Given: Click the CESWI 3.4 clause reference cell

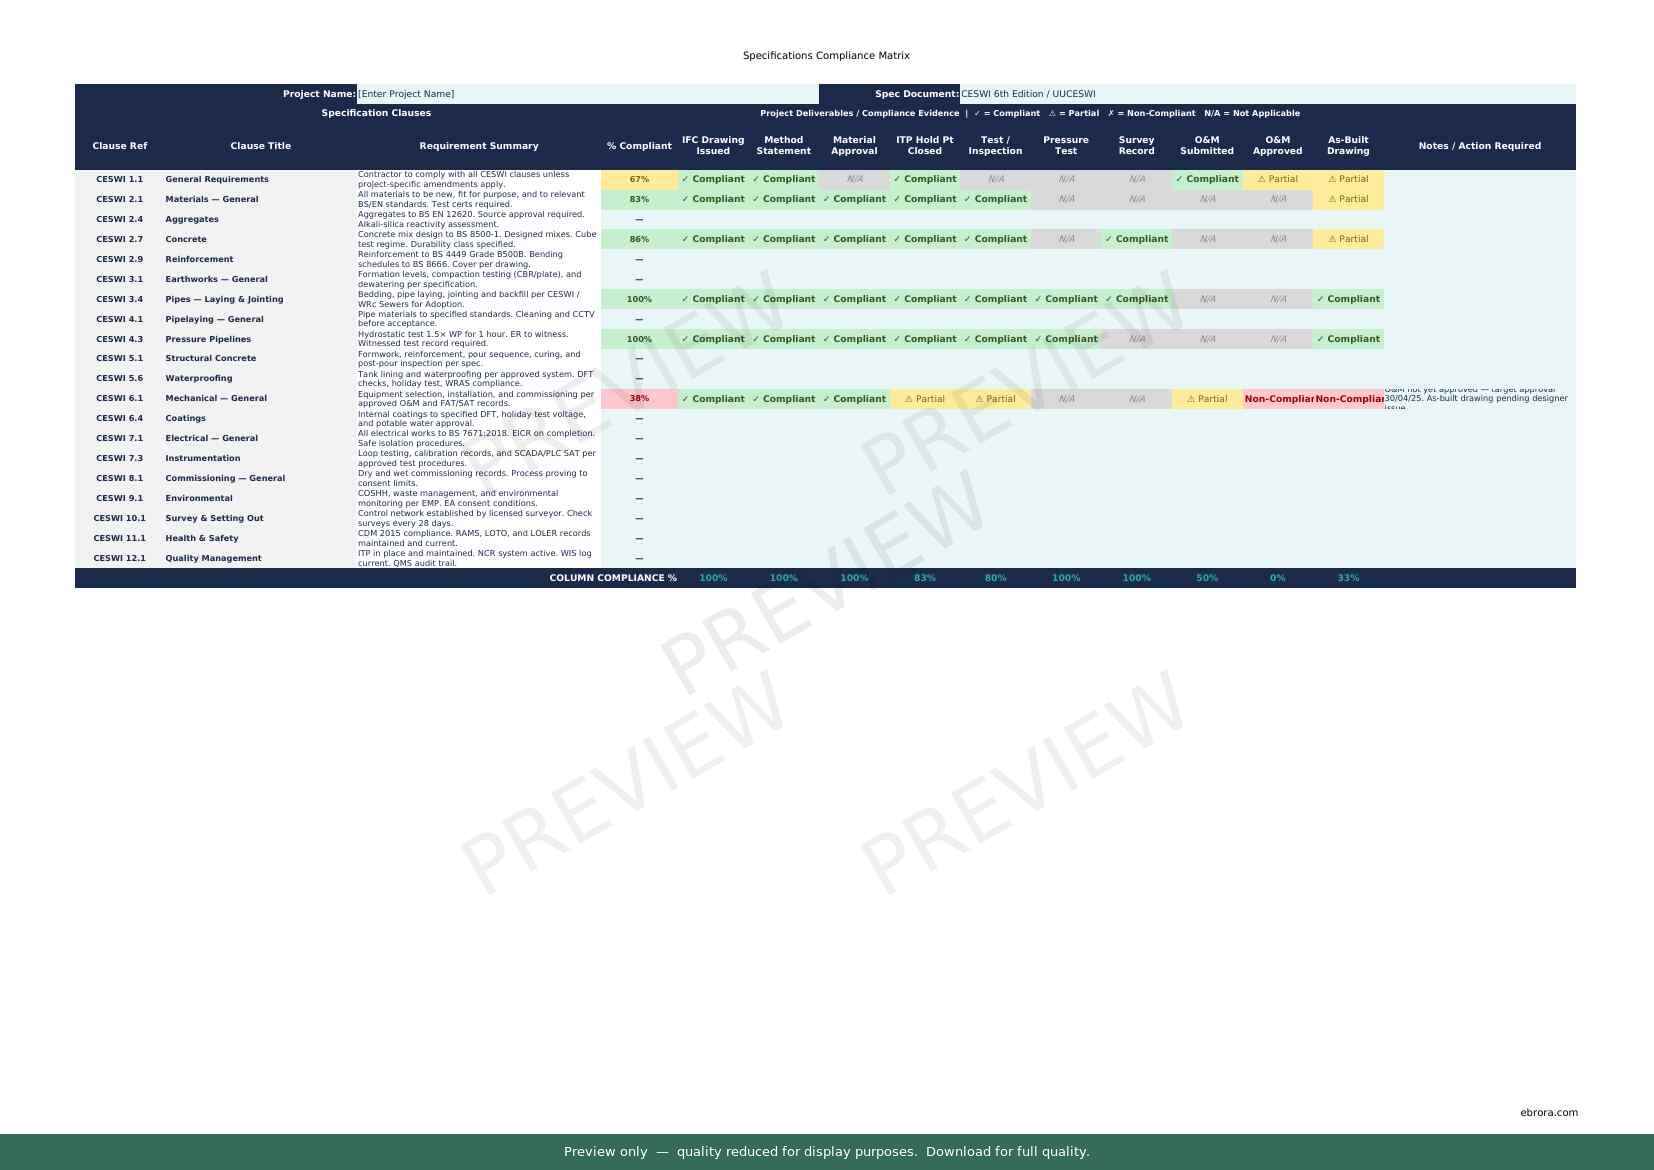Looking at the screenshot, I should coord(119,299).
